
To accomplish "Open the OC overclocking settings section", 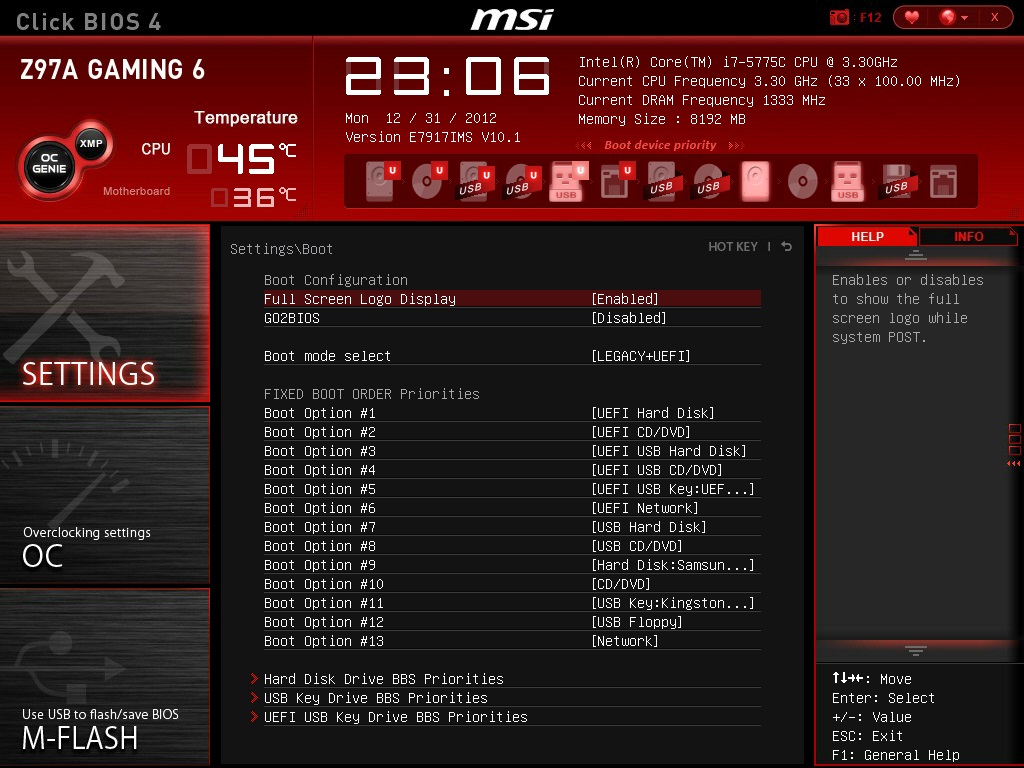I will click(x=104, y=496).
